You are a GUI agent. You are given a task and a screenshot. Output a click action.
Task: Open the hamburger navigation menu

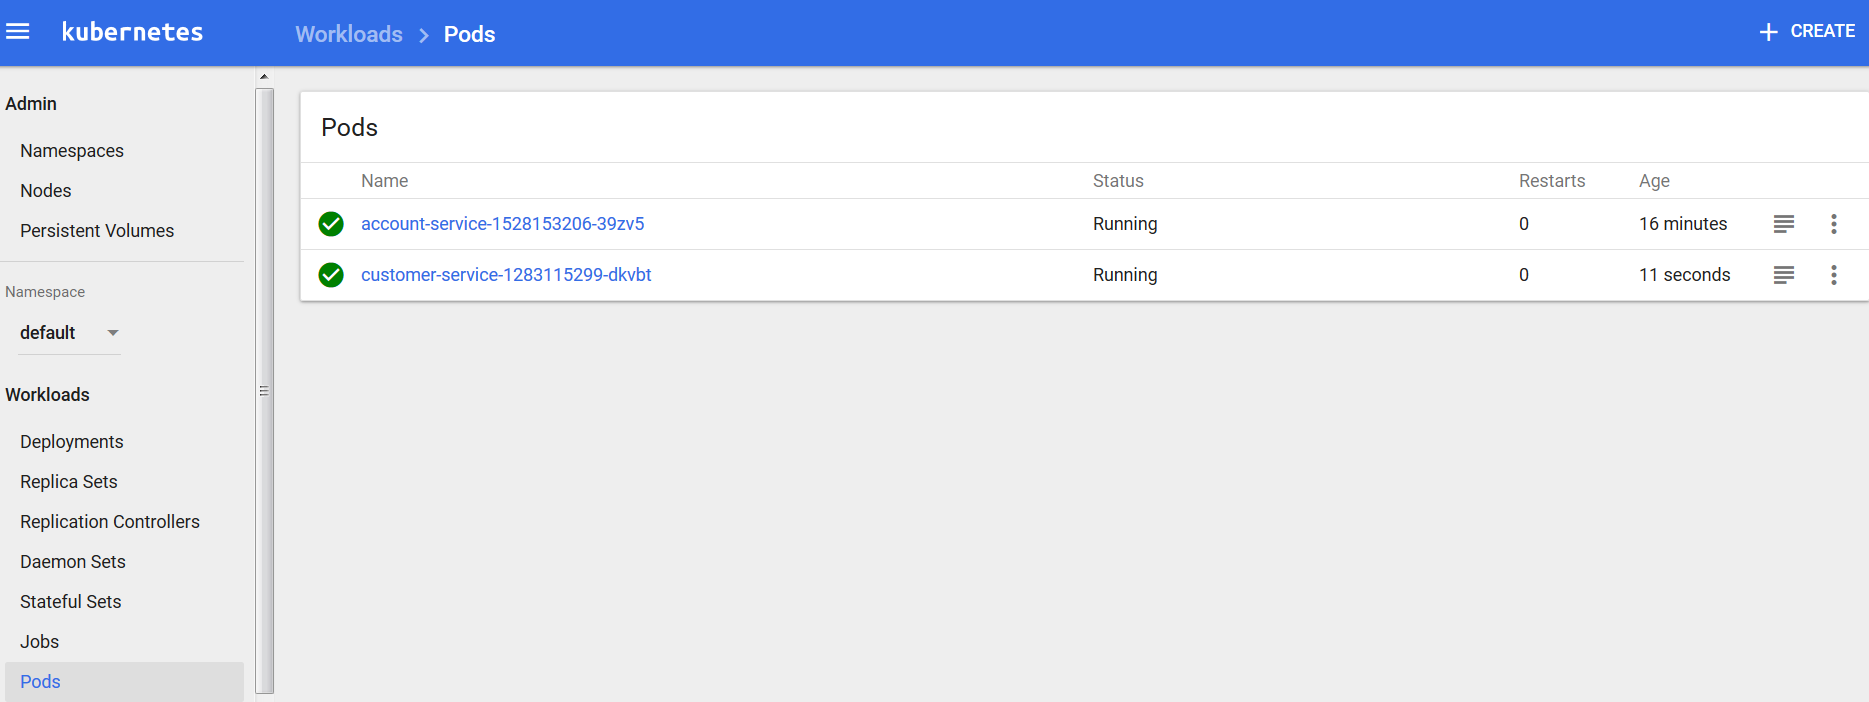(x=18, y=32)
